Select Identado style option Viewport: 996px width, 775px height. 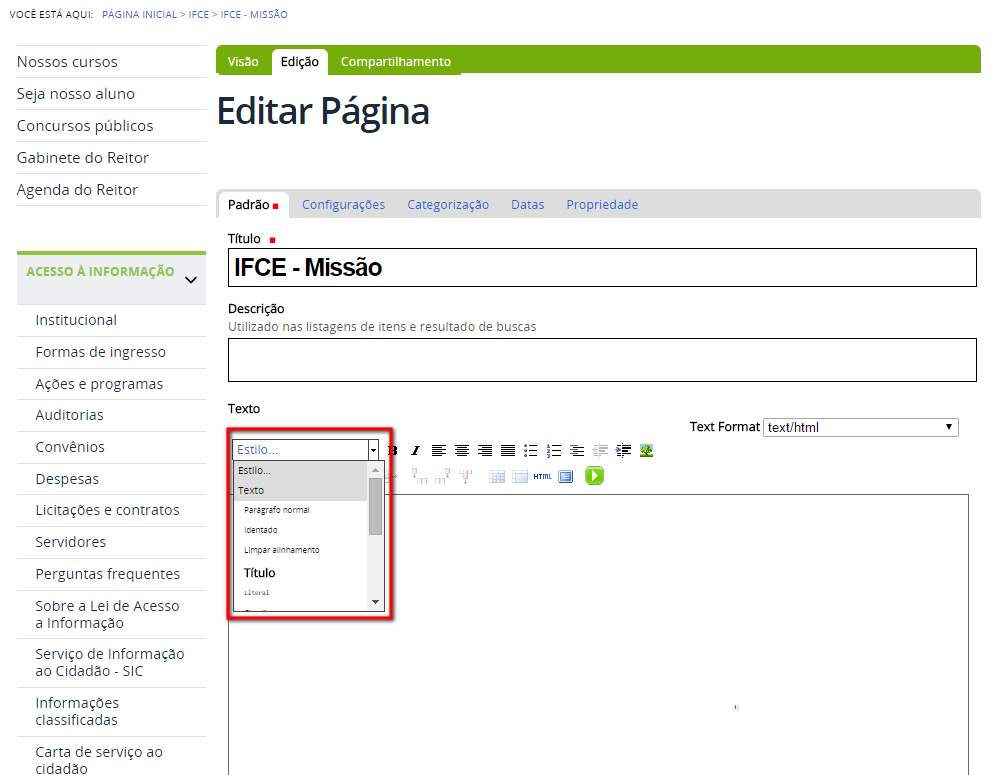coord(300,530)
